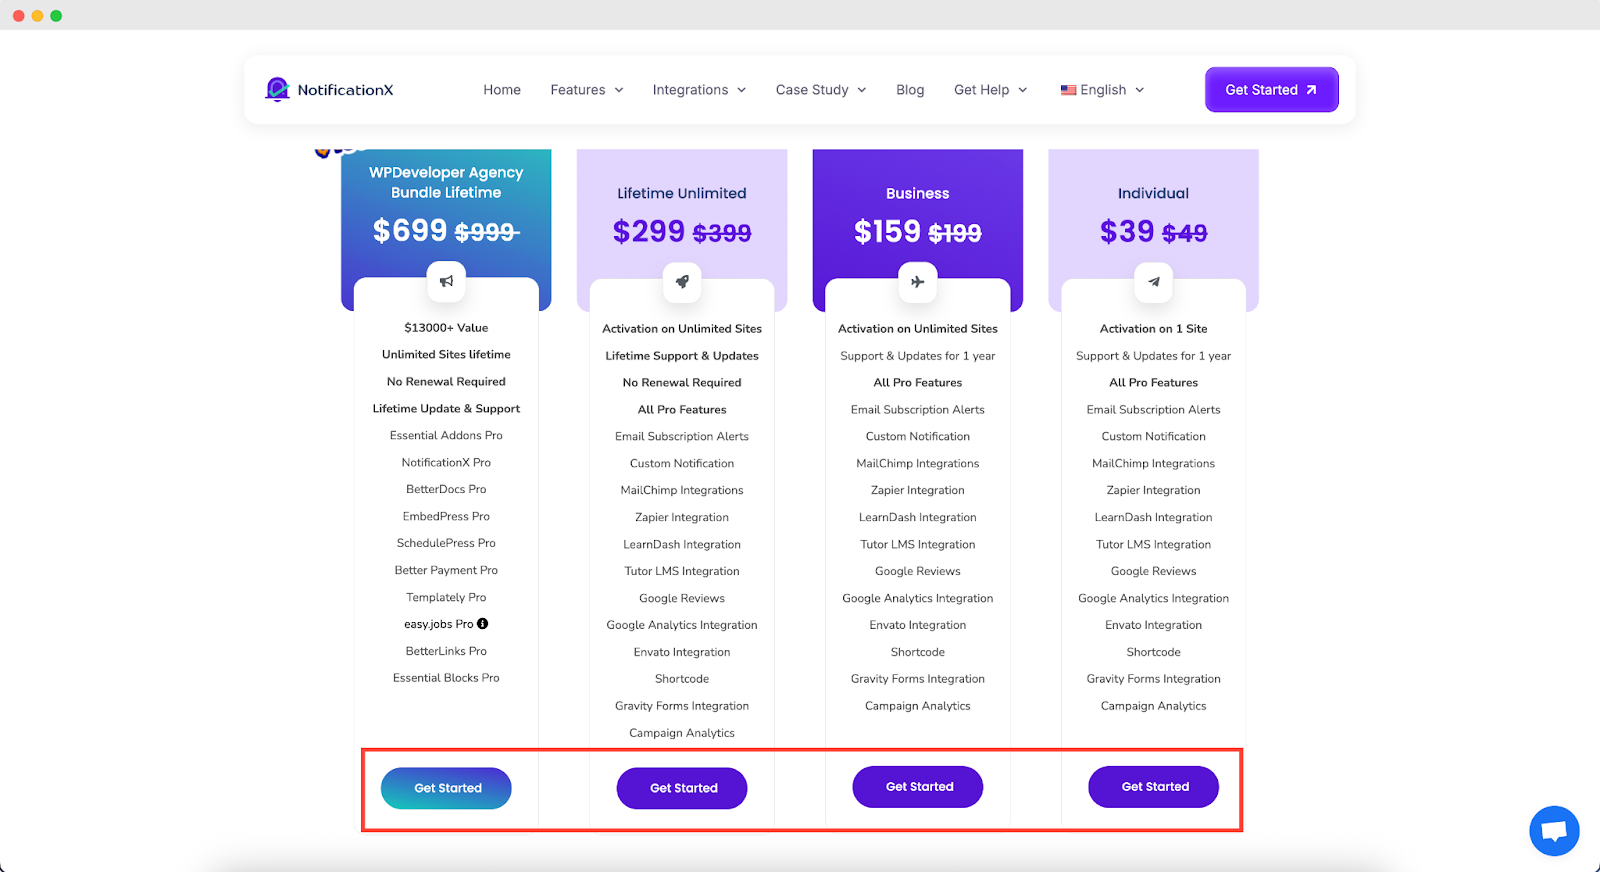Click 'Lifetime Update & Support' feature text

tap(446, 409)
